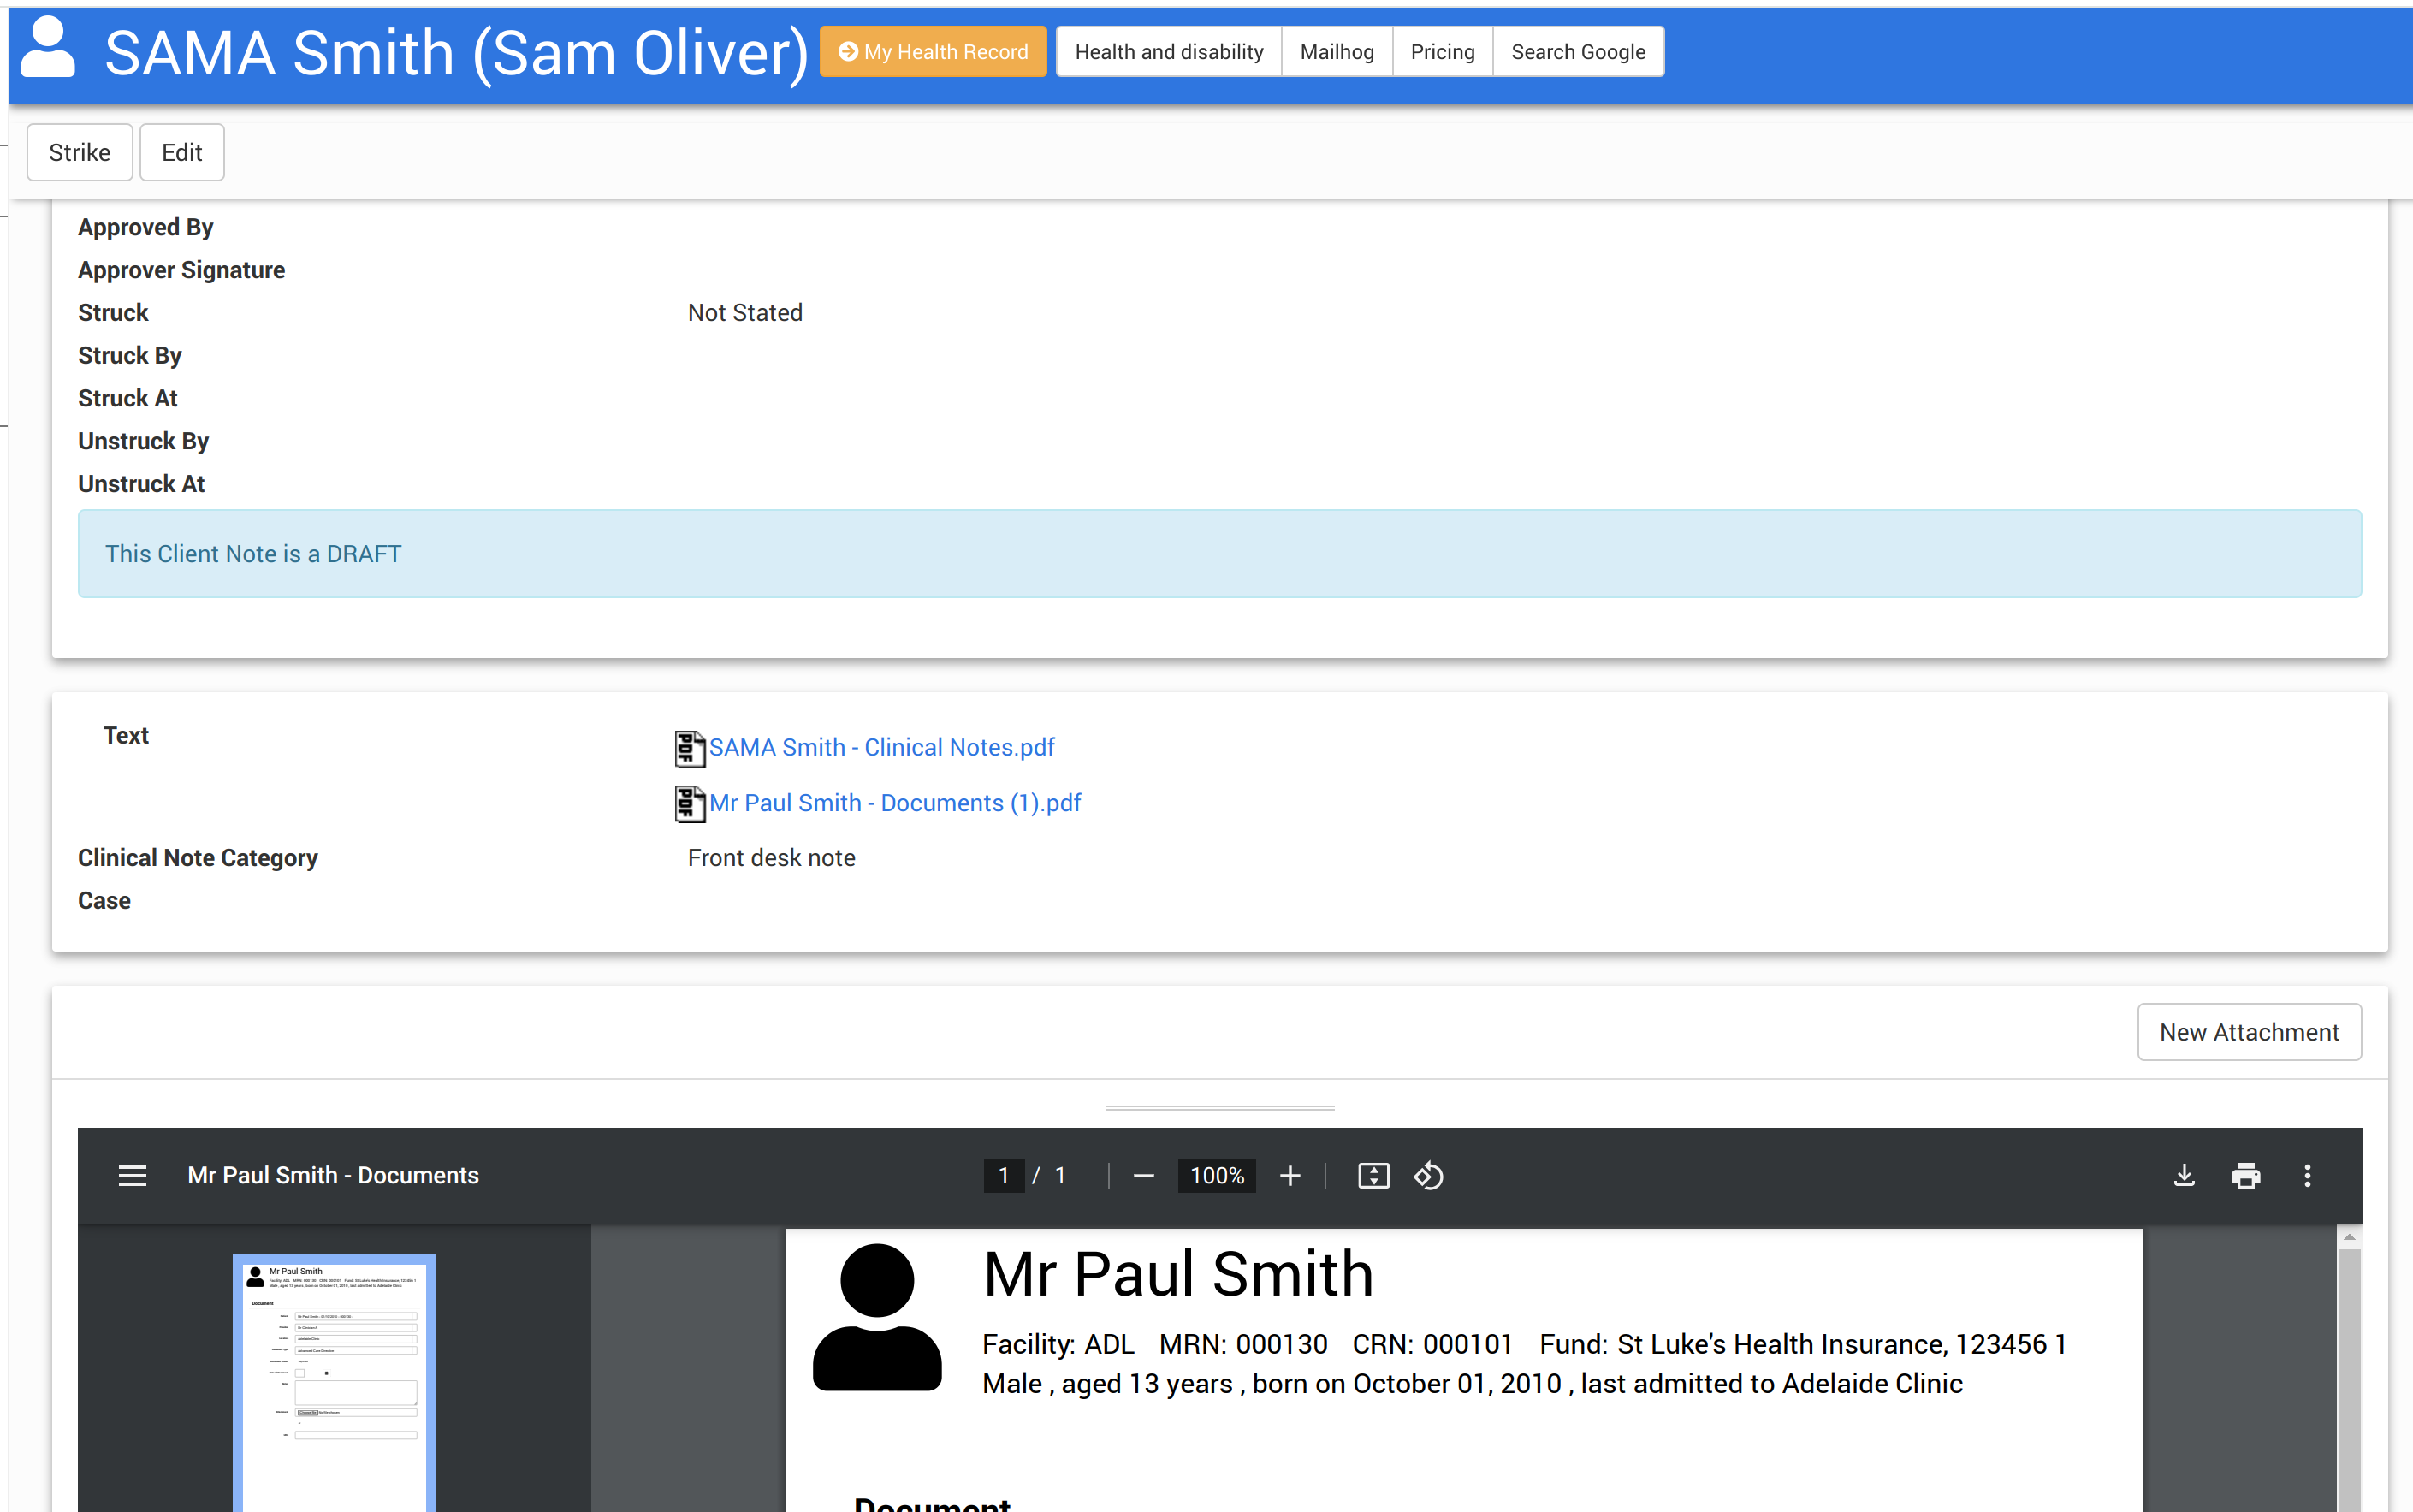Toggle the PDF viewer sidebar menu icon

(x=132, y=1176)
